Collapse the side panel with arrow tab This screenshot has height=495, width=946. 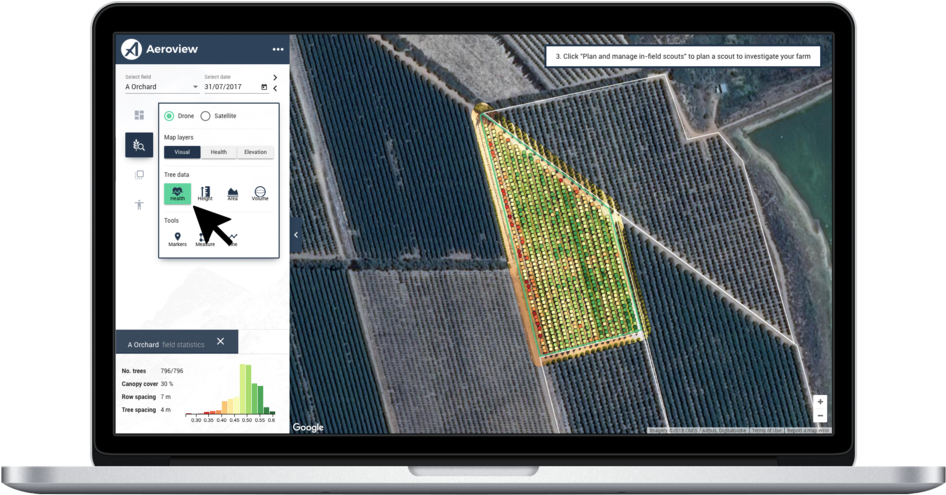tap(296, 235)
